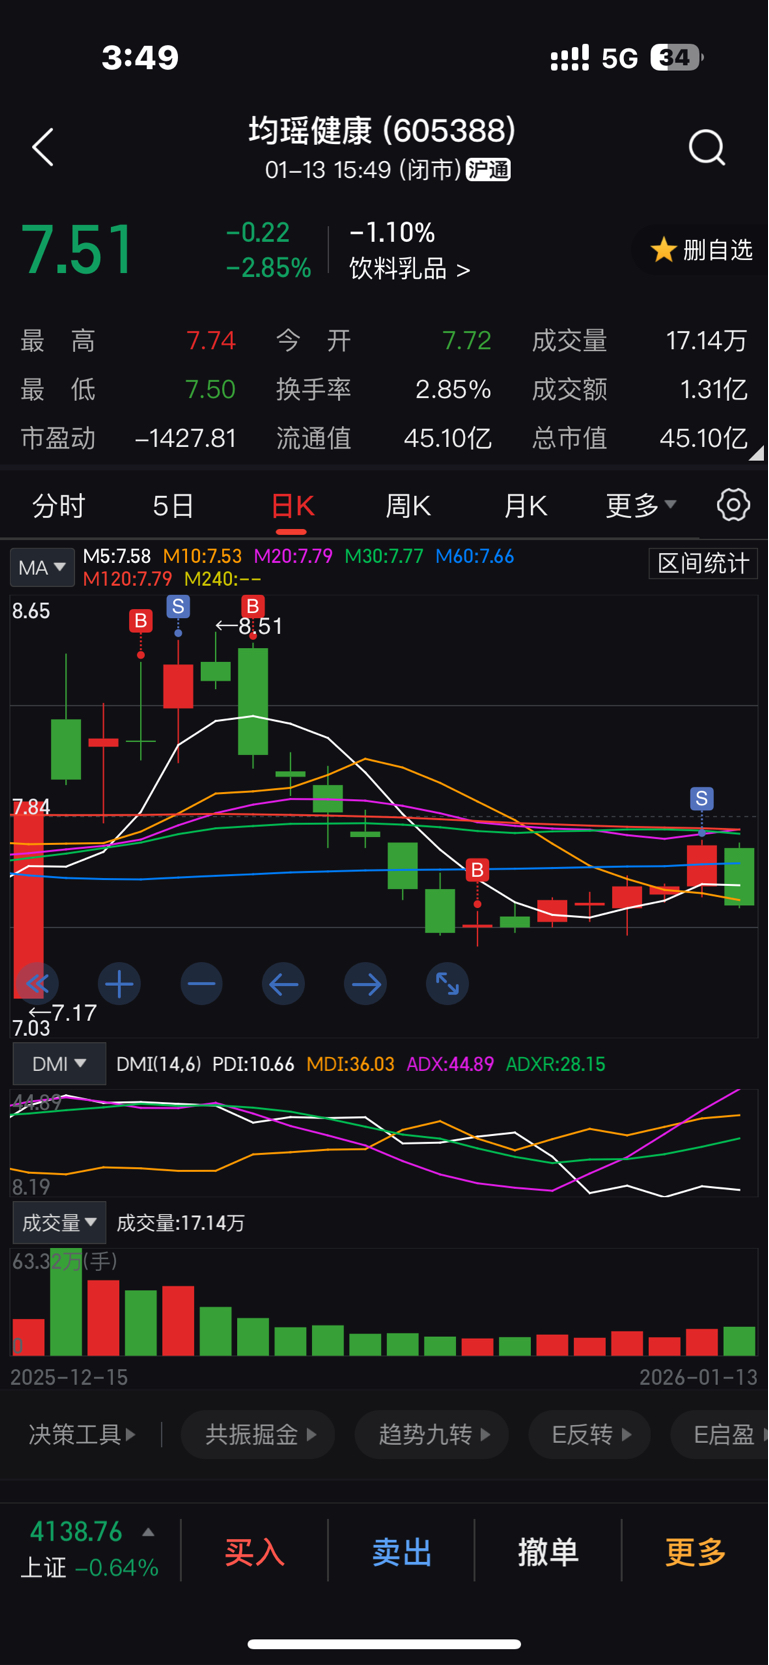The height and width of the screenshot is (1665, 769).
Task: Open stock search with magnifier icon
Action: (707, 148)
